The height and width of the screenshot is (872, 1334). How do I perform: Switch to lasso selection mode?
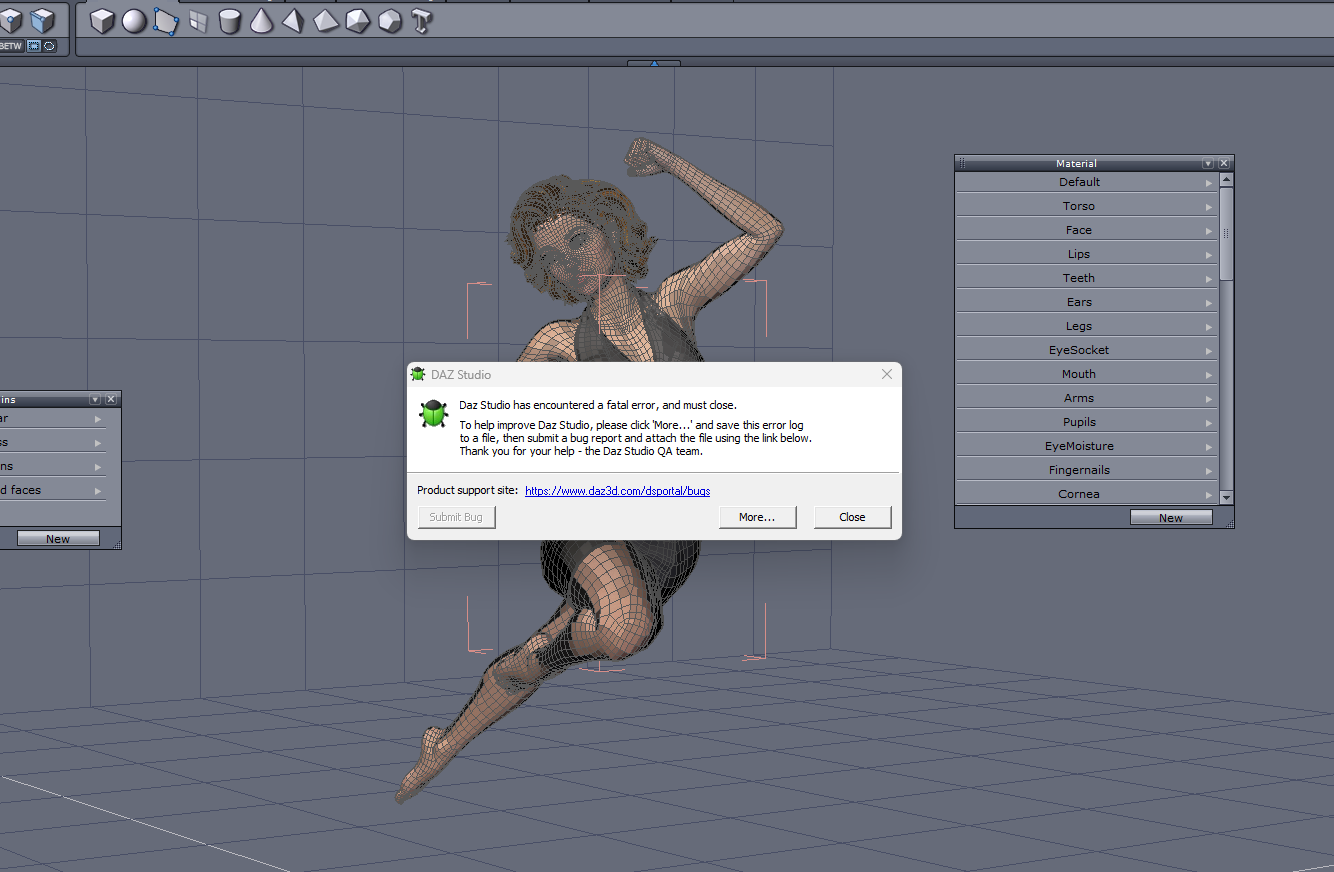pos(49,46)
